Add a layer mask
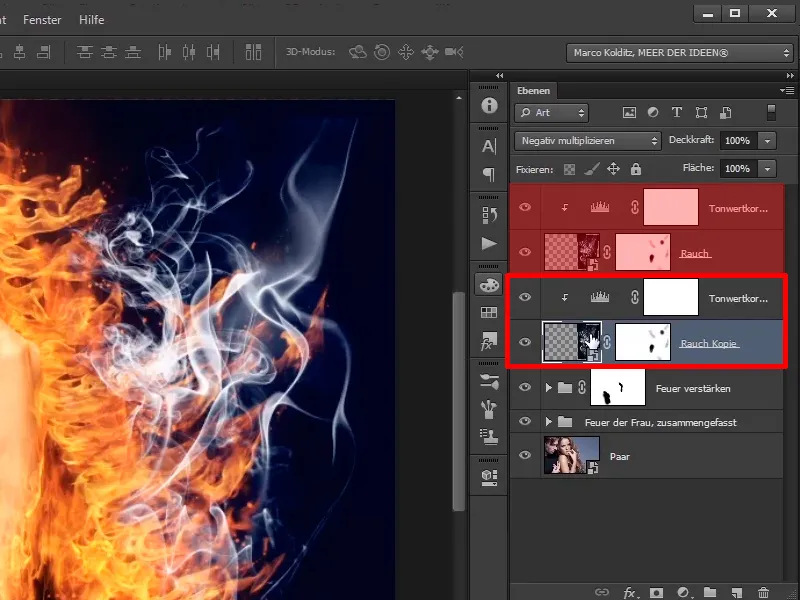The width and height of the screenshot is (800, 600). 656,592
